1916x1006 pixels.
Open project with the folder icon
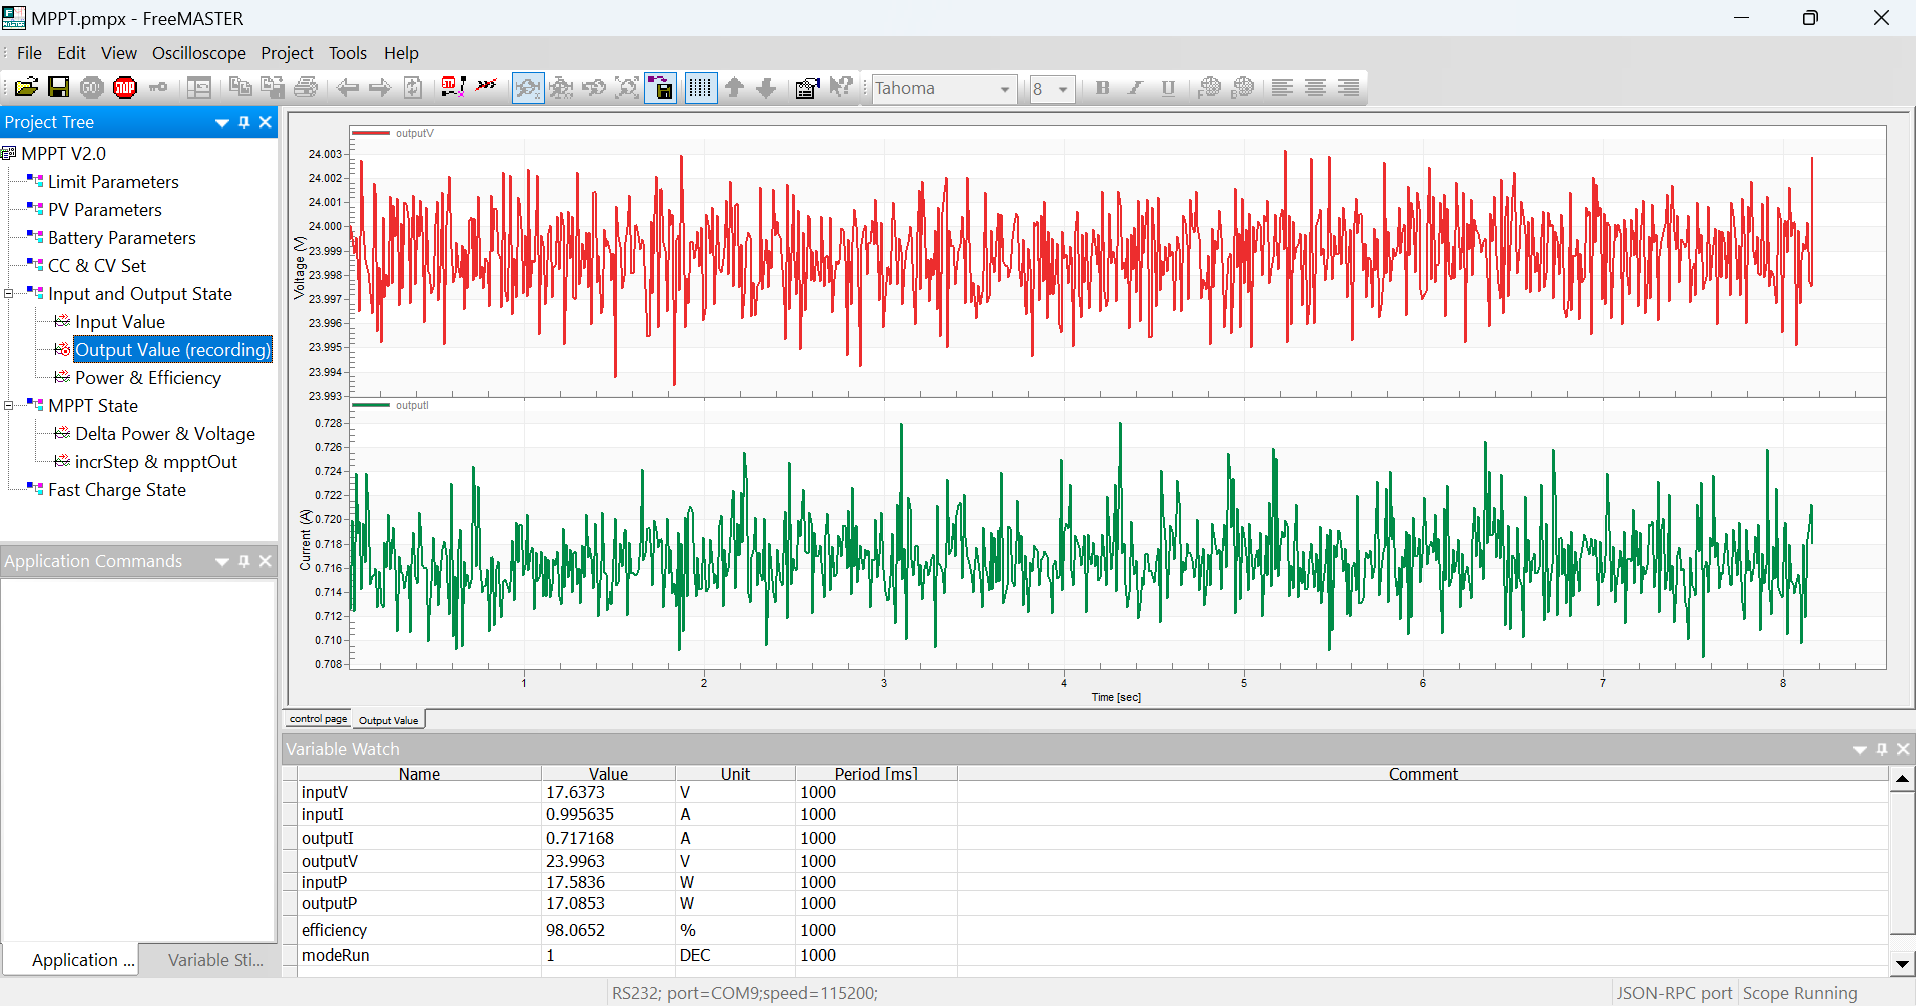(27, 88)
